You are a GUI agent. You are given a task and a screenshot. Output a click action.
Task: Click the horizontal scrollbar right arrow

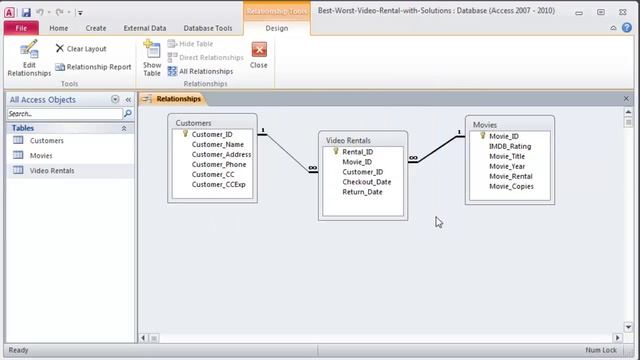pos(617,338)
